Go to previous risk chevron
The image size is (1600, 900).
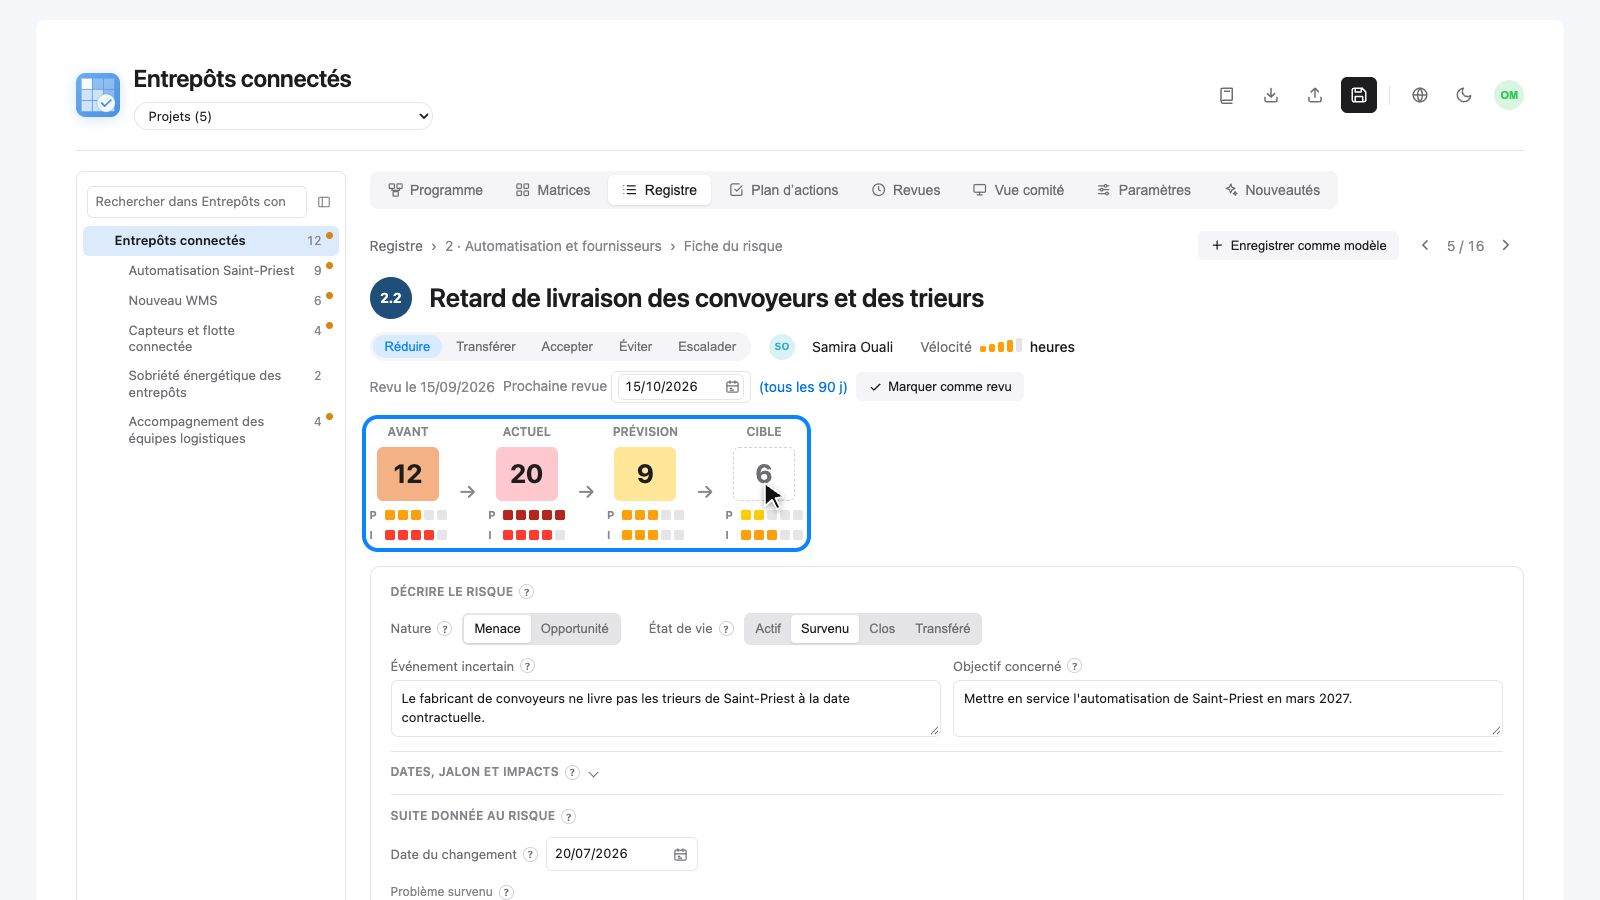click(1425, 246)
